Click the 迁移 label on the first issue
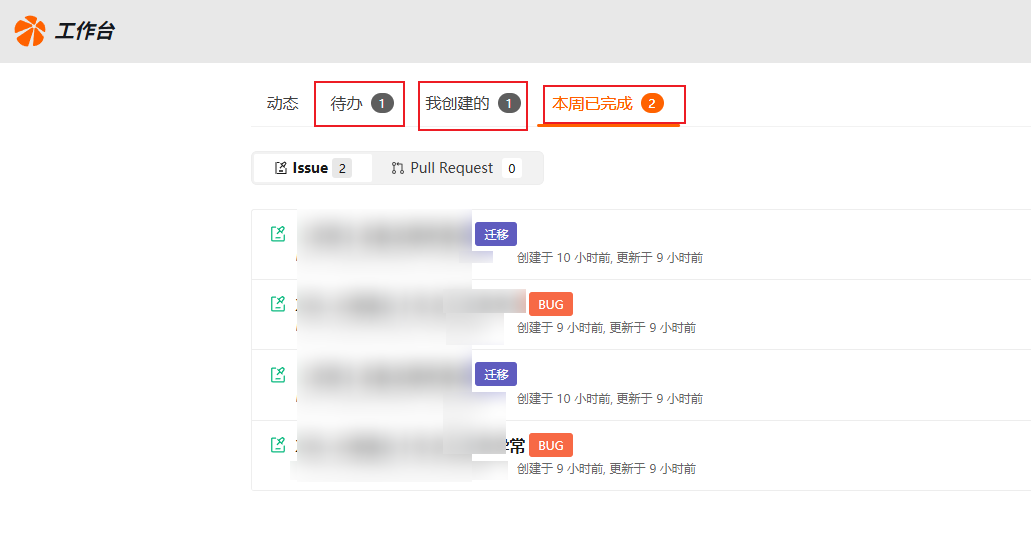The width and height of the screenshot is (1031, 554). (x=496, y=234)
